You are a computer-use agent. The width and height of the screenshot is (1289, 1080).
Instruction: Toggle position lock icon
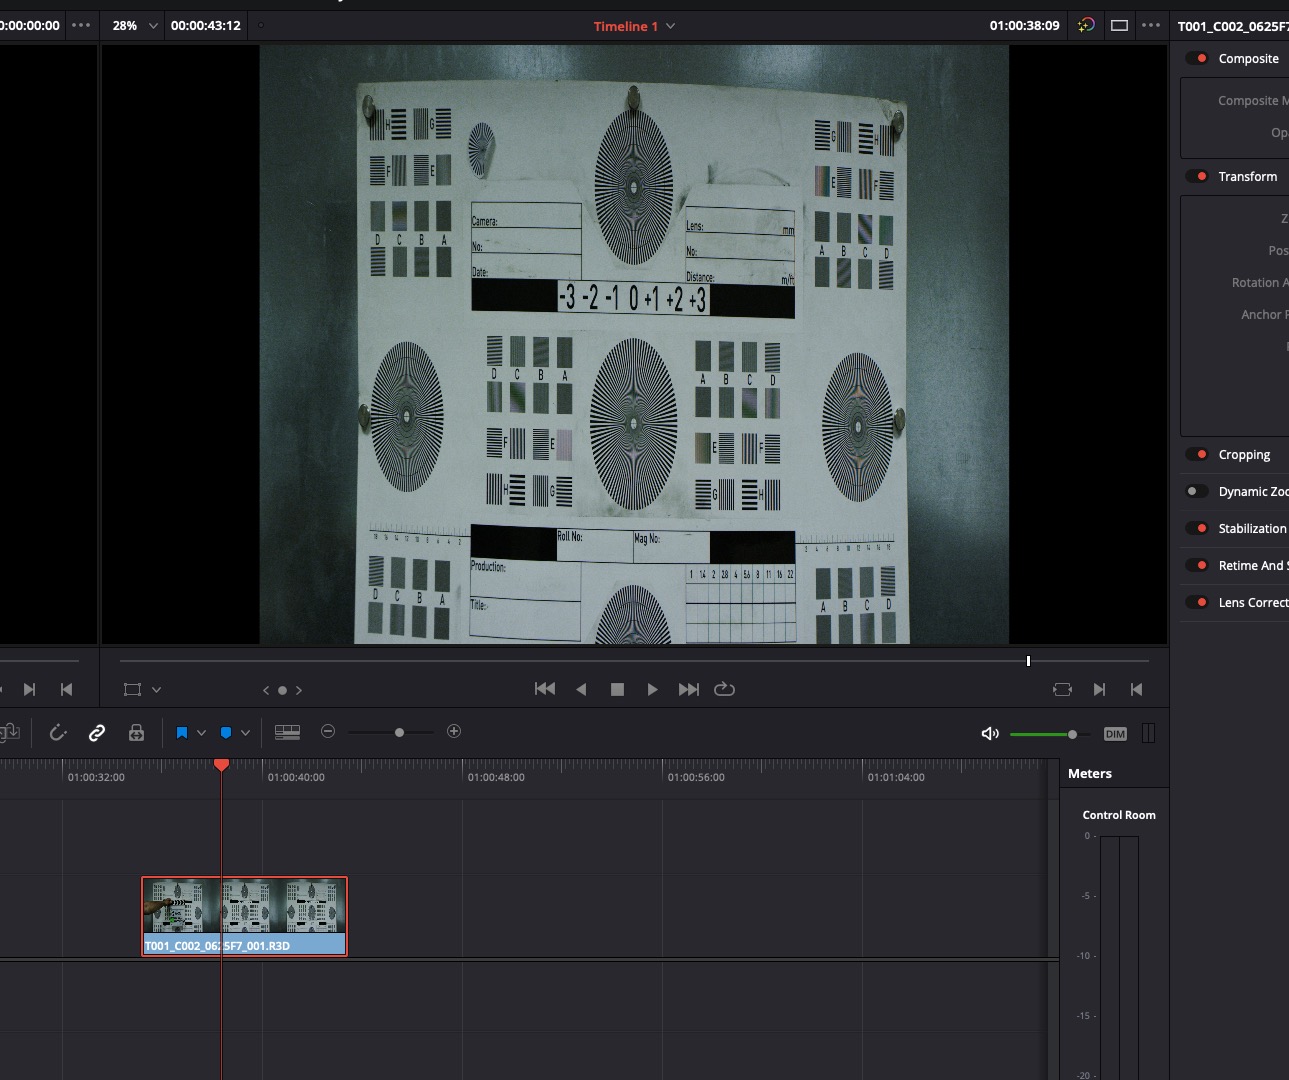pos(137,733)
